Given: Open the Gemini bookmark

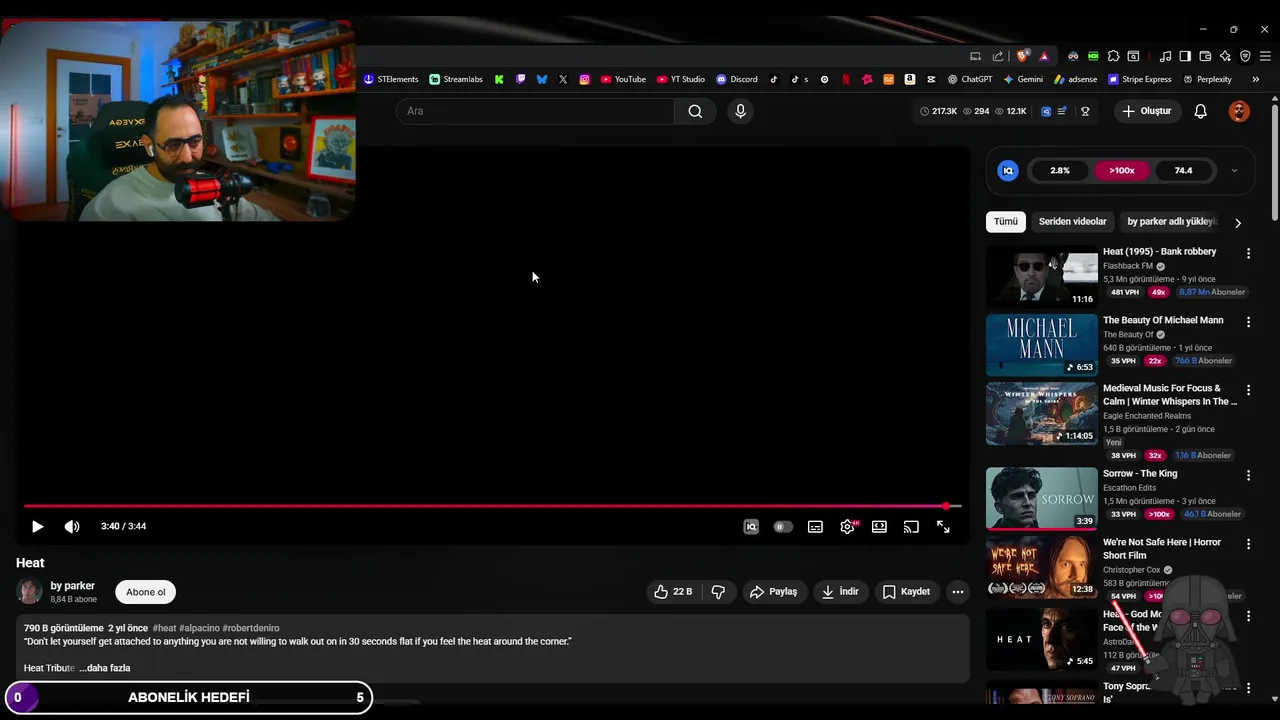Looking at the screenshot, I should [x=1023, y=79].
